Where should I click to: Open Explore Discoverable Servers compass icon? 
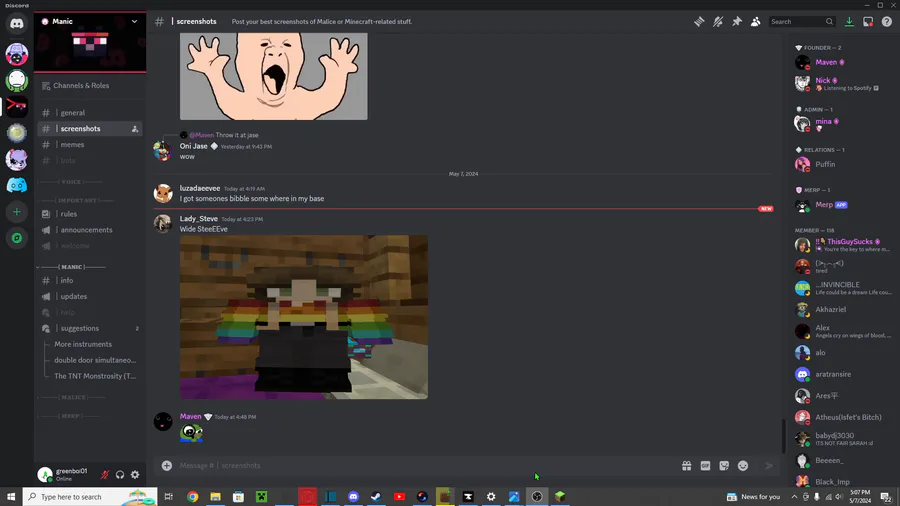pos(17,238)
